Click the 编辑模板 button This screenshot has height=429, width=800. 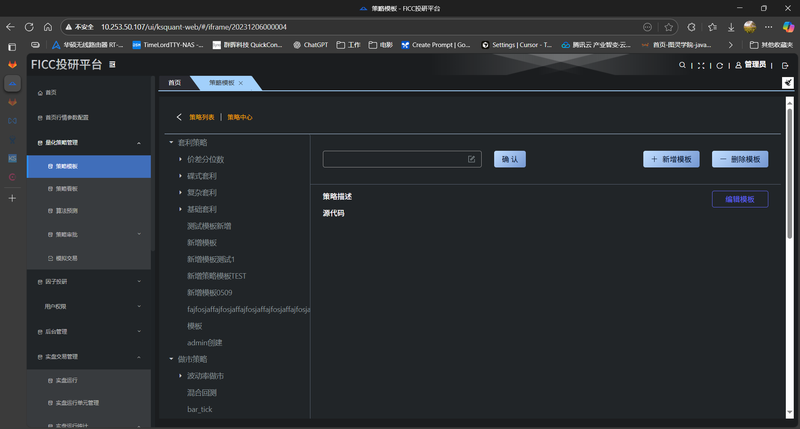739,199
